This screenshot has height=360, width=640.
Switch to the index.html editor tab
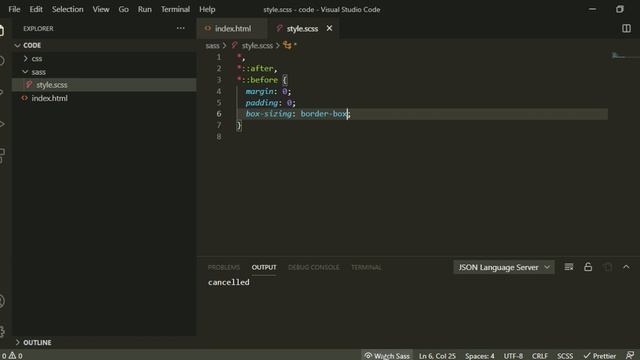click(232, 29)
